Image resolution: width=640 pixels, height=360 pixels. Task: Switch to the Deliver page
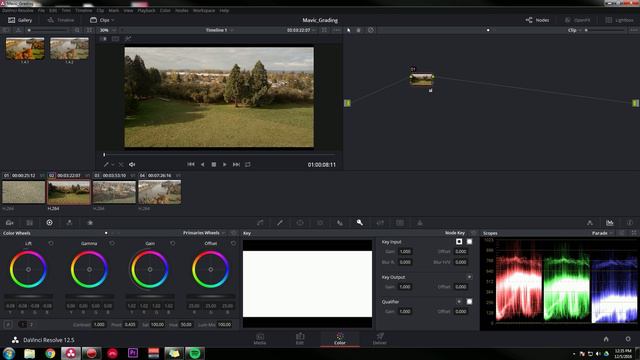380,339
